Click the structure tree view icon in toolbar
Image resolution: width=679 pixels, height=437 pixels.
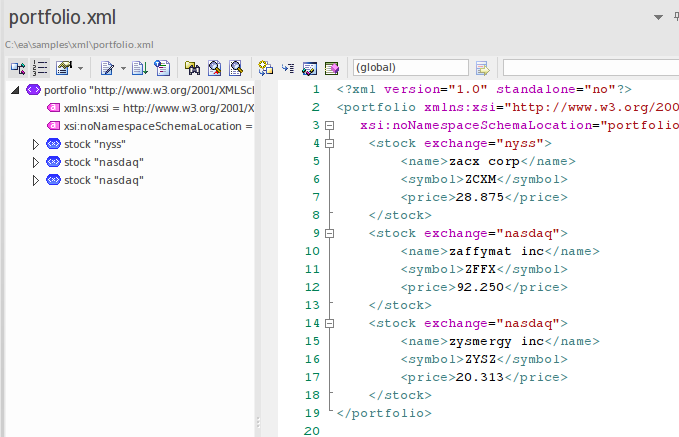pyautogui.click(x=17, y=68)
